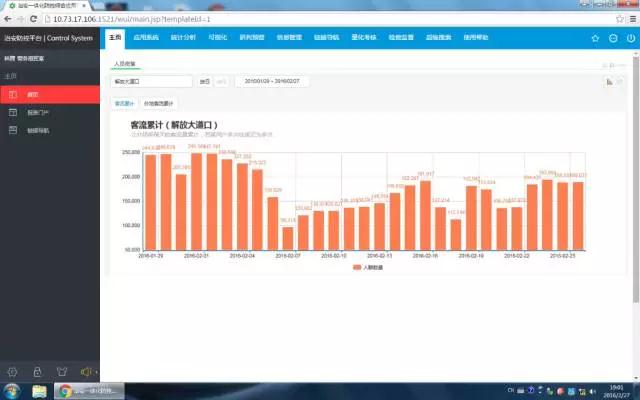Open the 解放大道口 location dropdown
The height and width of the screenshot is (400, 640).
point(151,81)
